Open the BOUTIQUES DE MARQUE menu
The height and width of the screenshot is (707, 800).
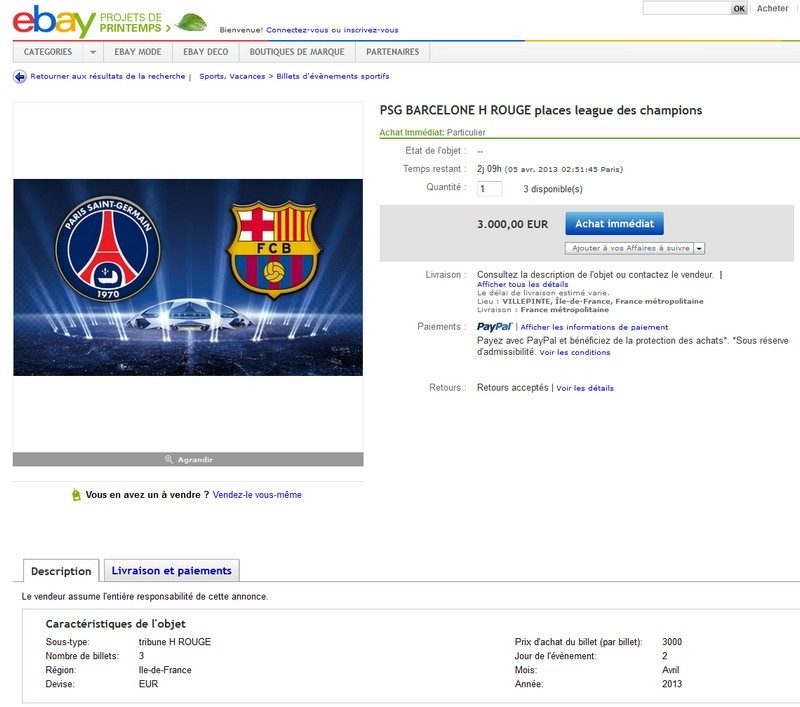297,52
